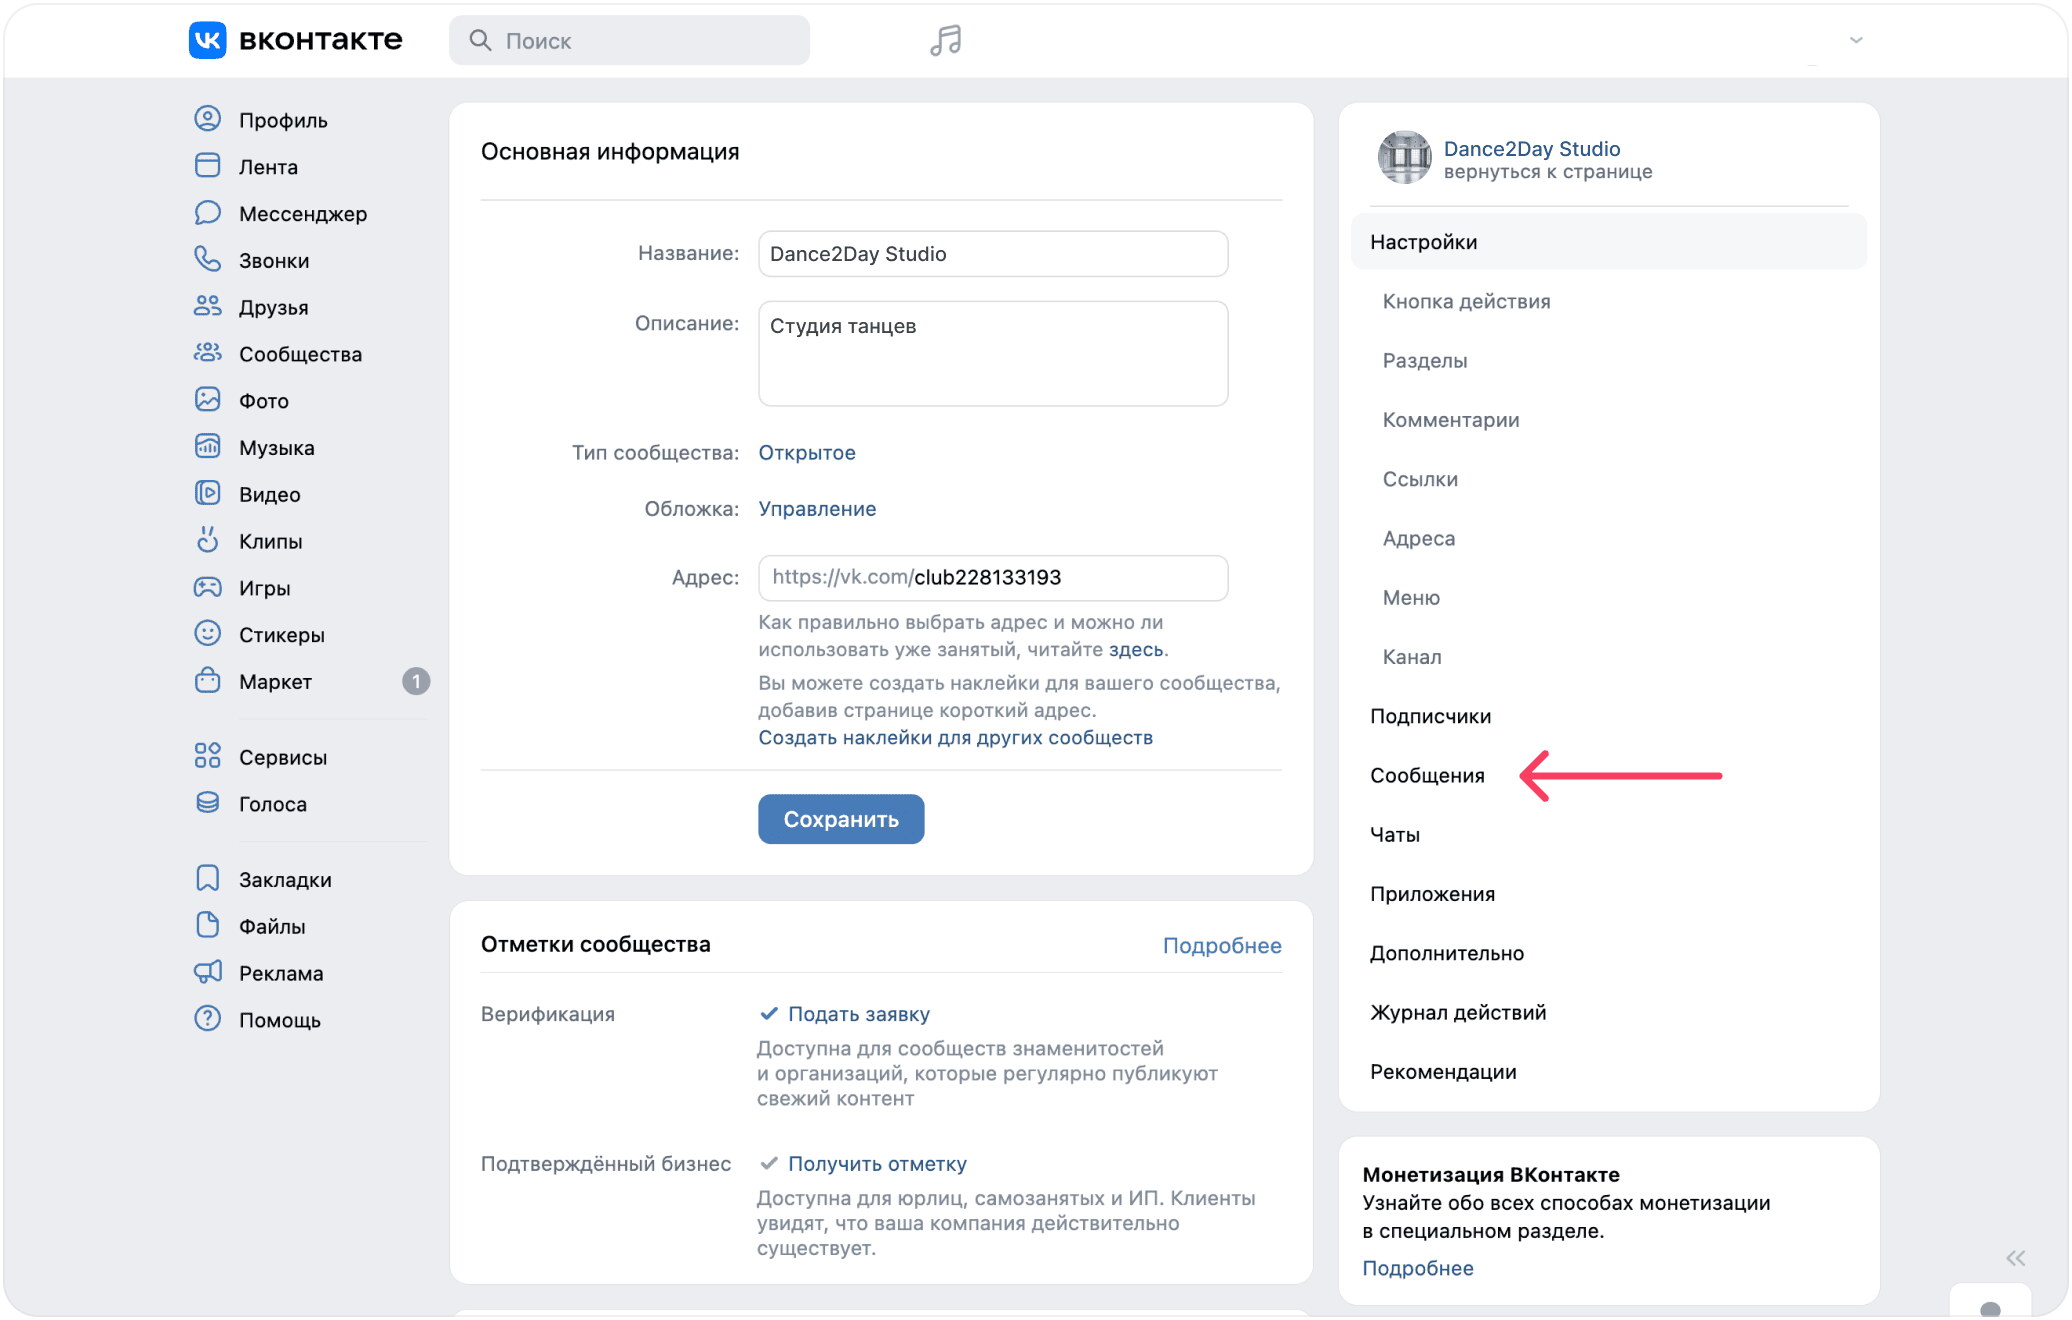This screenshot has height=1320, width=2072.
Task: Click the Сохранить button
Action: (841, 819)
